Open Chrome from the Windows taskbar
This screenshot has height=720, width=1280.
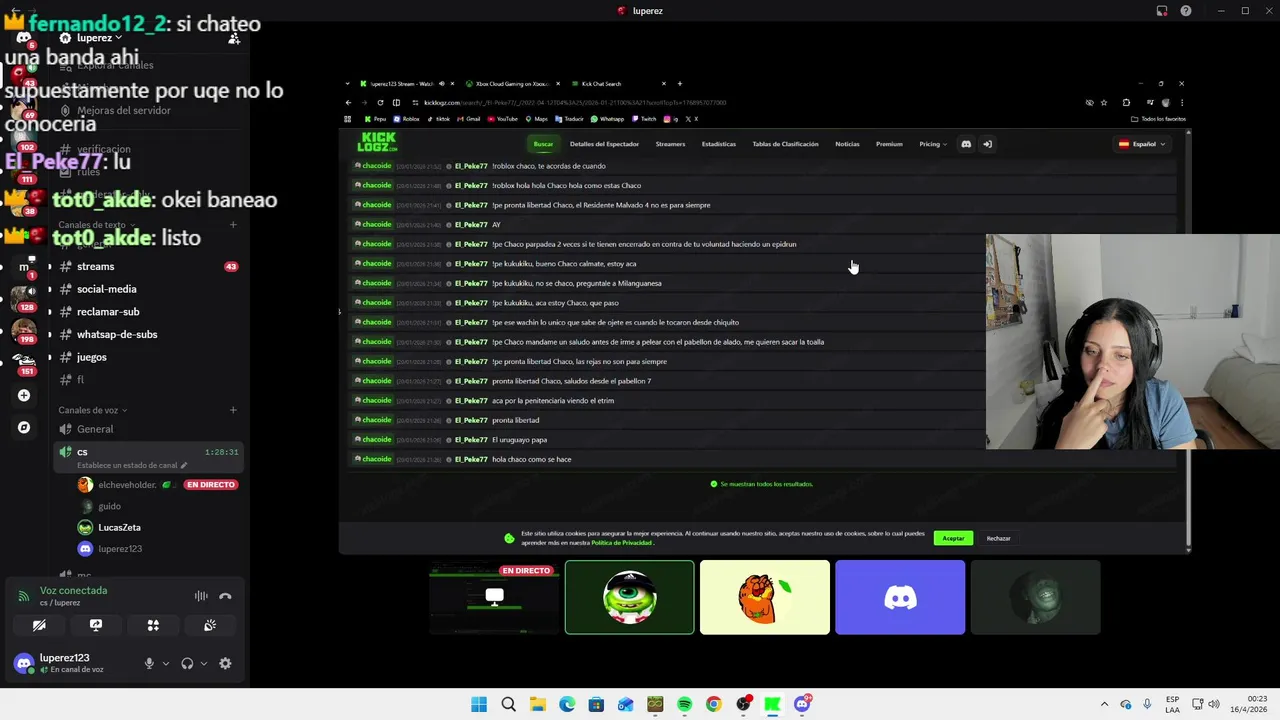point(713,704)
